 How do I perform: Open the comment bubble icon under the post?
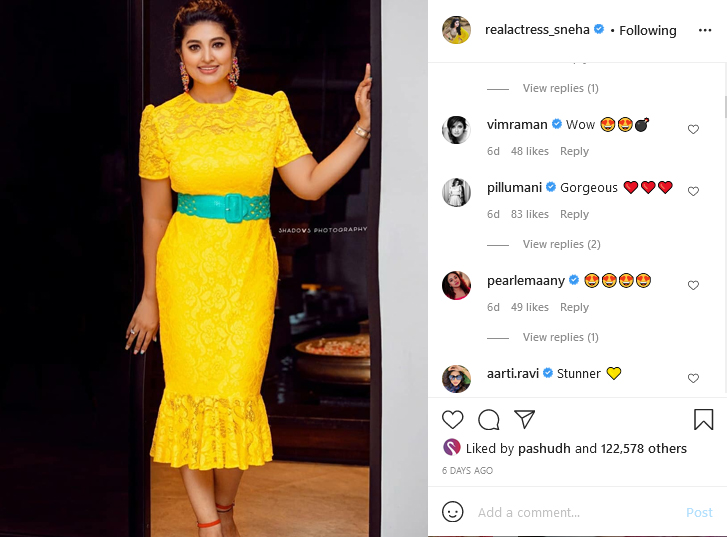[x=489, y=420]
